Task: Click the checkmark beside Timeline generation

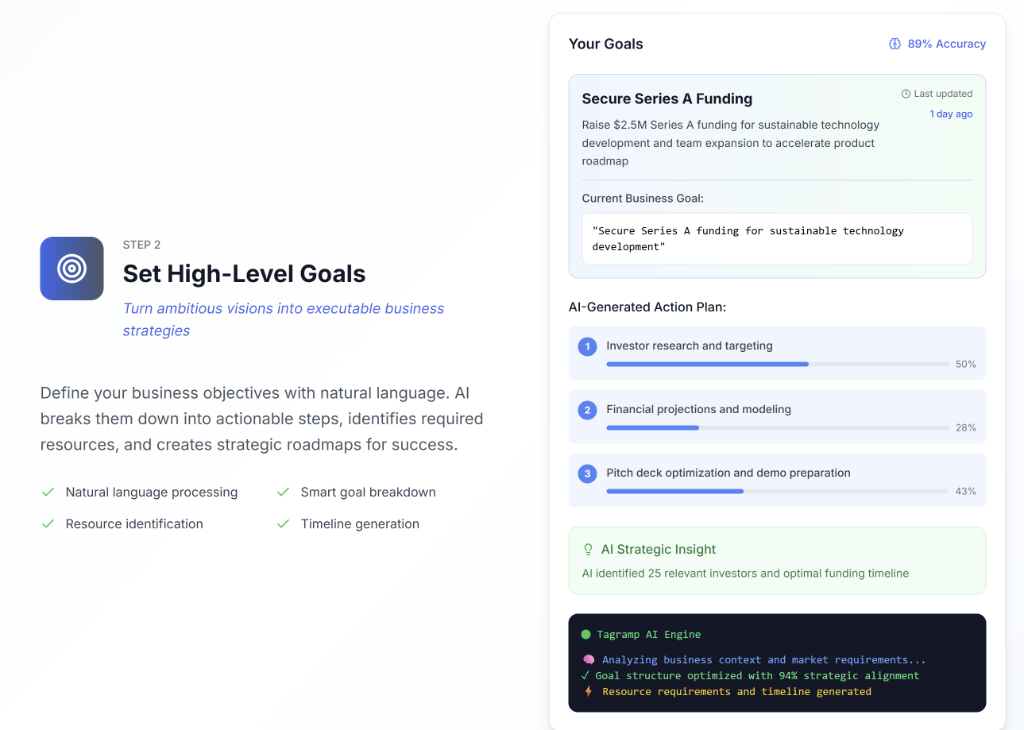Action: 283,524
